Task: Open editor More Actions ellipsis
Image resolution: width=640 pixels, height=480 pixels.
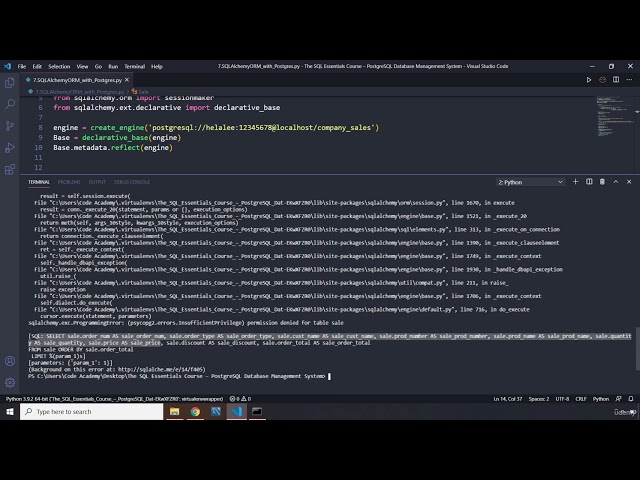Action: coord(629,80)
